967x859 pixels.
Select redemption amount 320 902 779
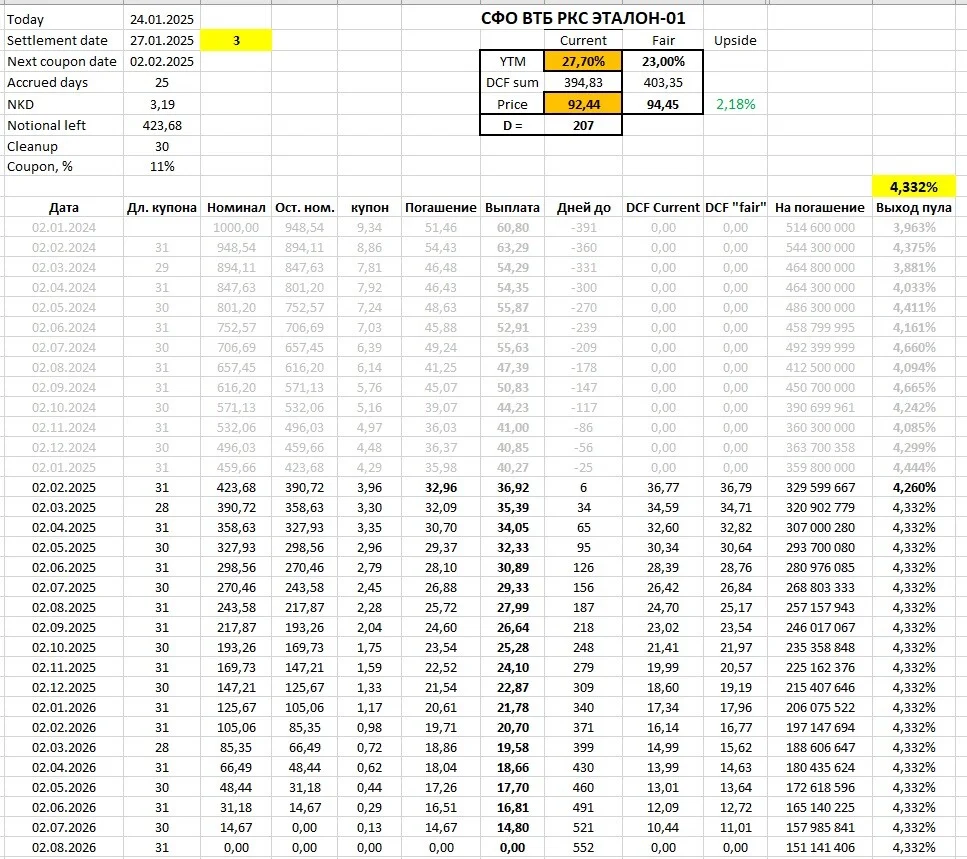(820, 508)
